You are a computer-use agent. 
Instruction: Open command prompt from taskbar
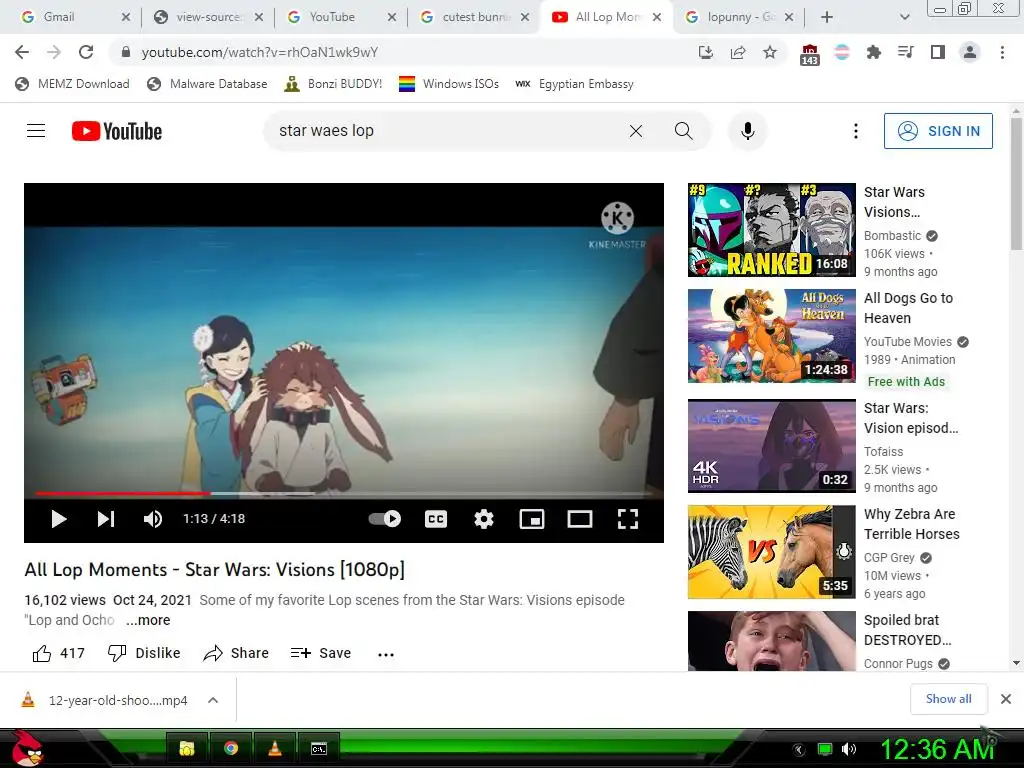point(319,748)
